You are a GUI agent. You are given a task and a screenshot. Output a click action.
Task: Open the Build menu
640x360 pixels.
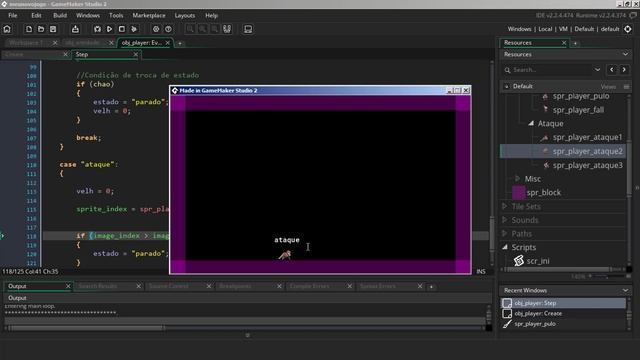click(60, 15)
